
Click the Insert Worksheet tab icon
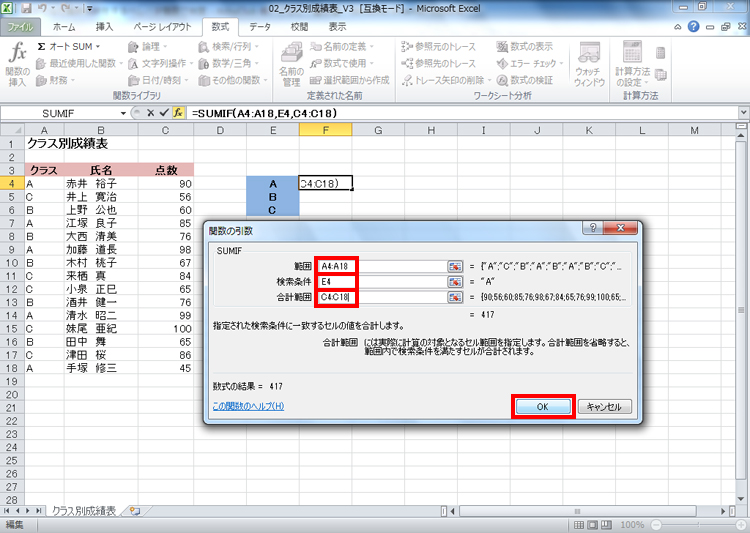click(x=135, y=511)
